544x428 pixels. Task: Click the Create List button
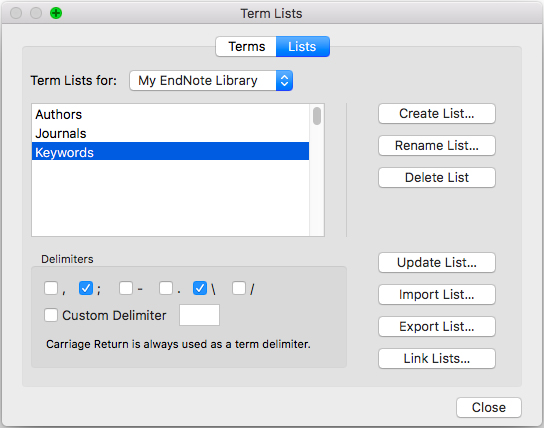436,113
